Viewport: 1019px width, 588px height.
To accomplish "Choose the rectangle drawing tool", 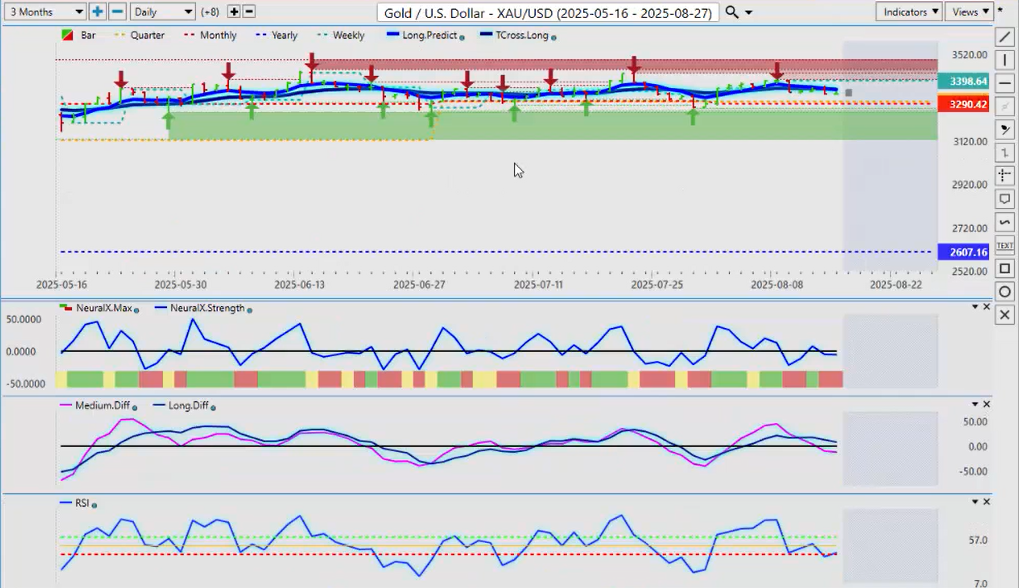I will coord(1006,268).
